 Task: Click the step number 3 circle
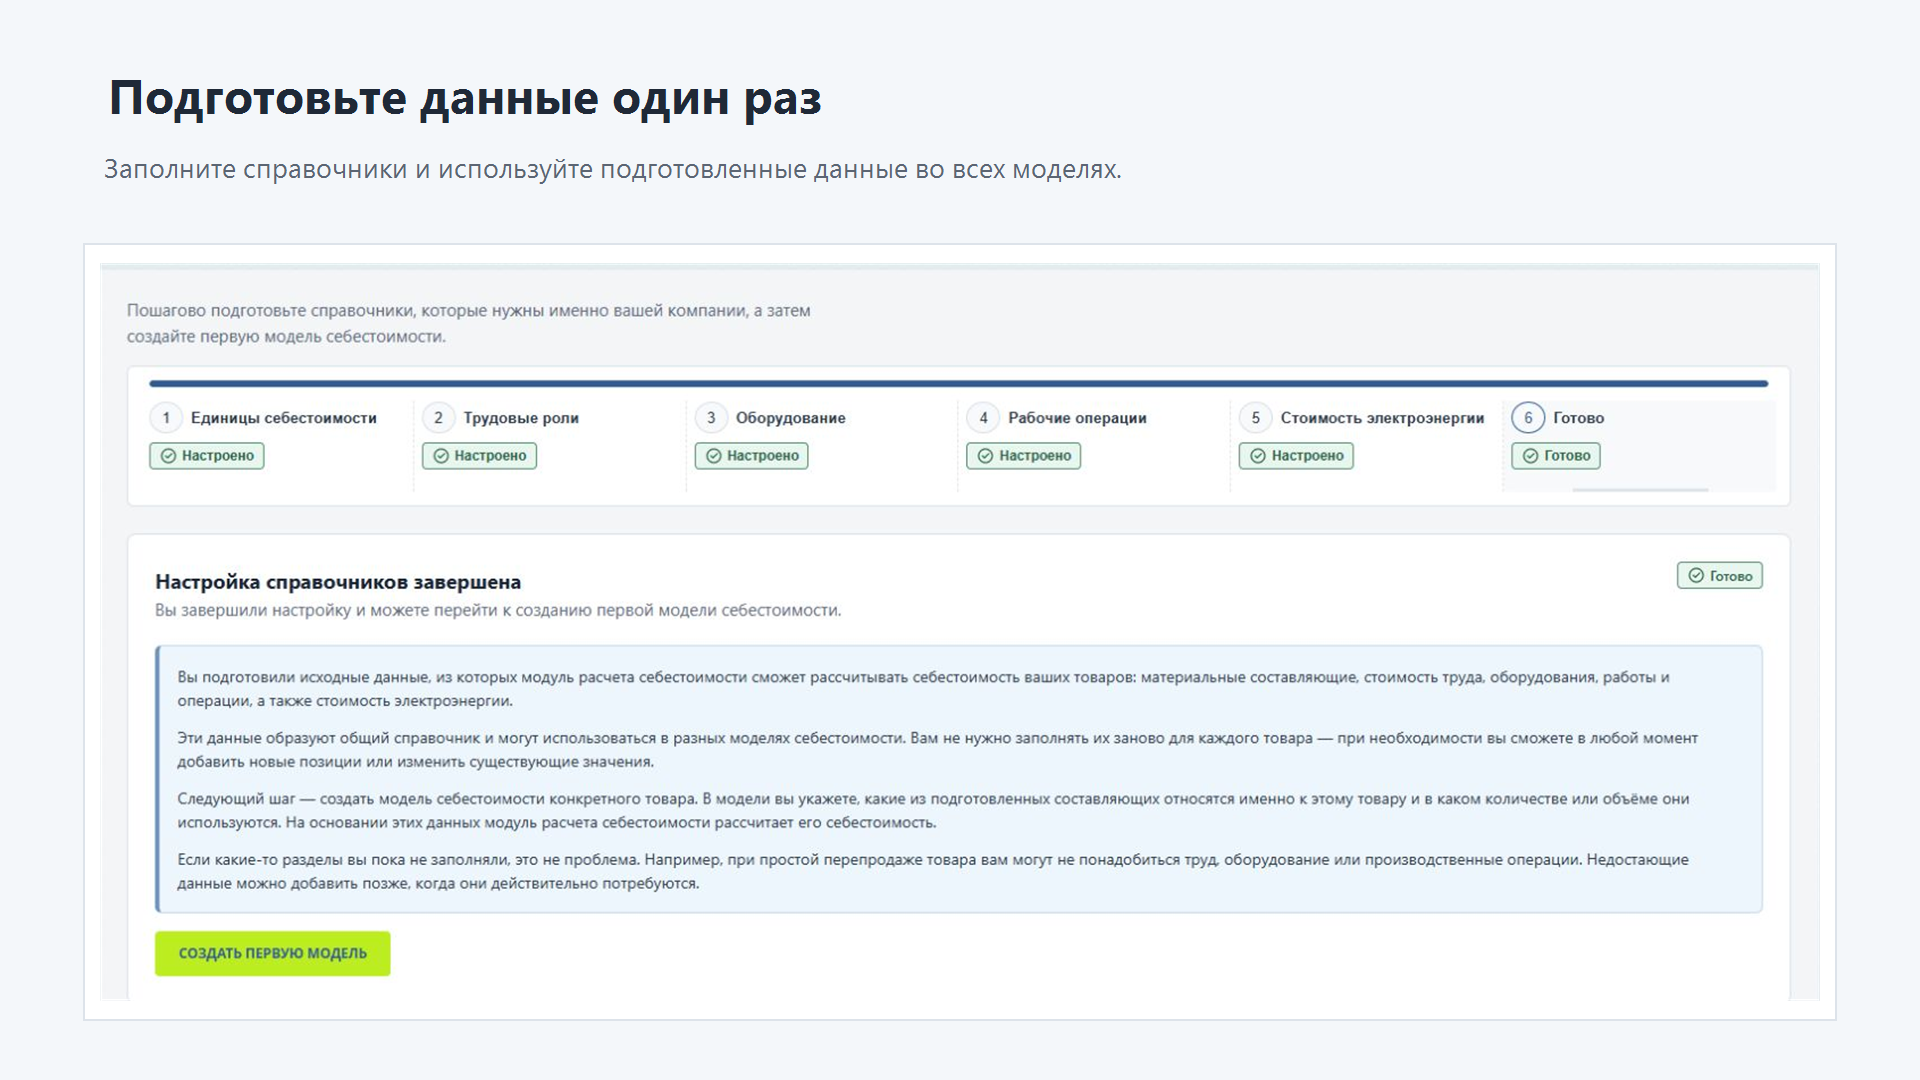(x=711, y=418)
